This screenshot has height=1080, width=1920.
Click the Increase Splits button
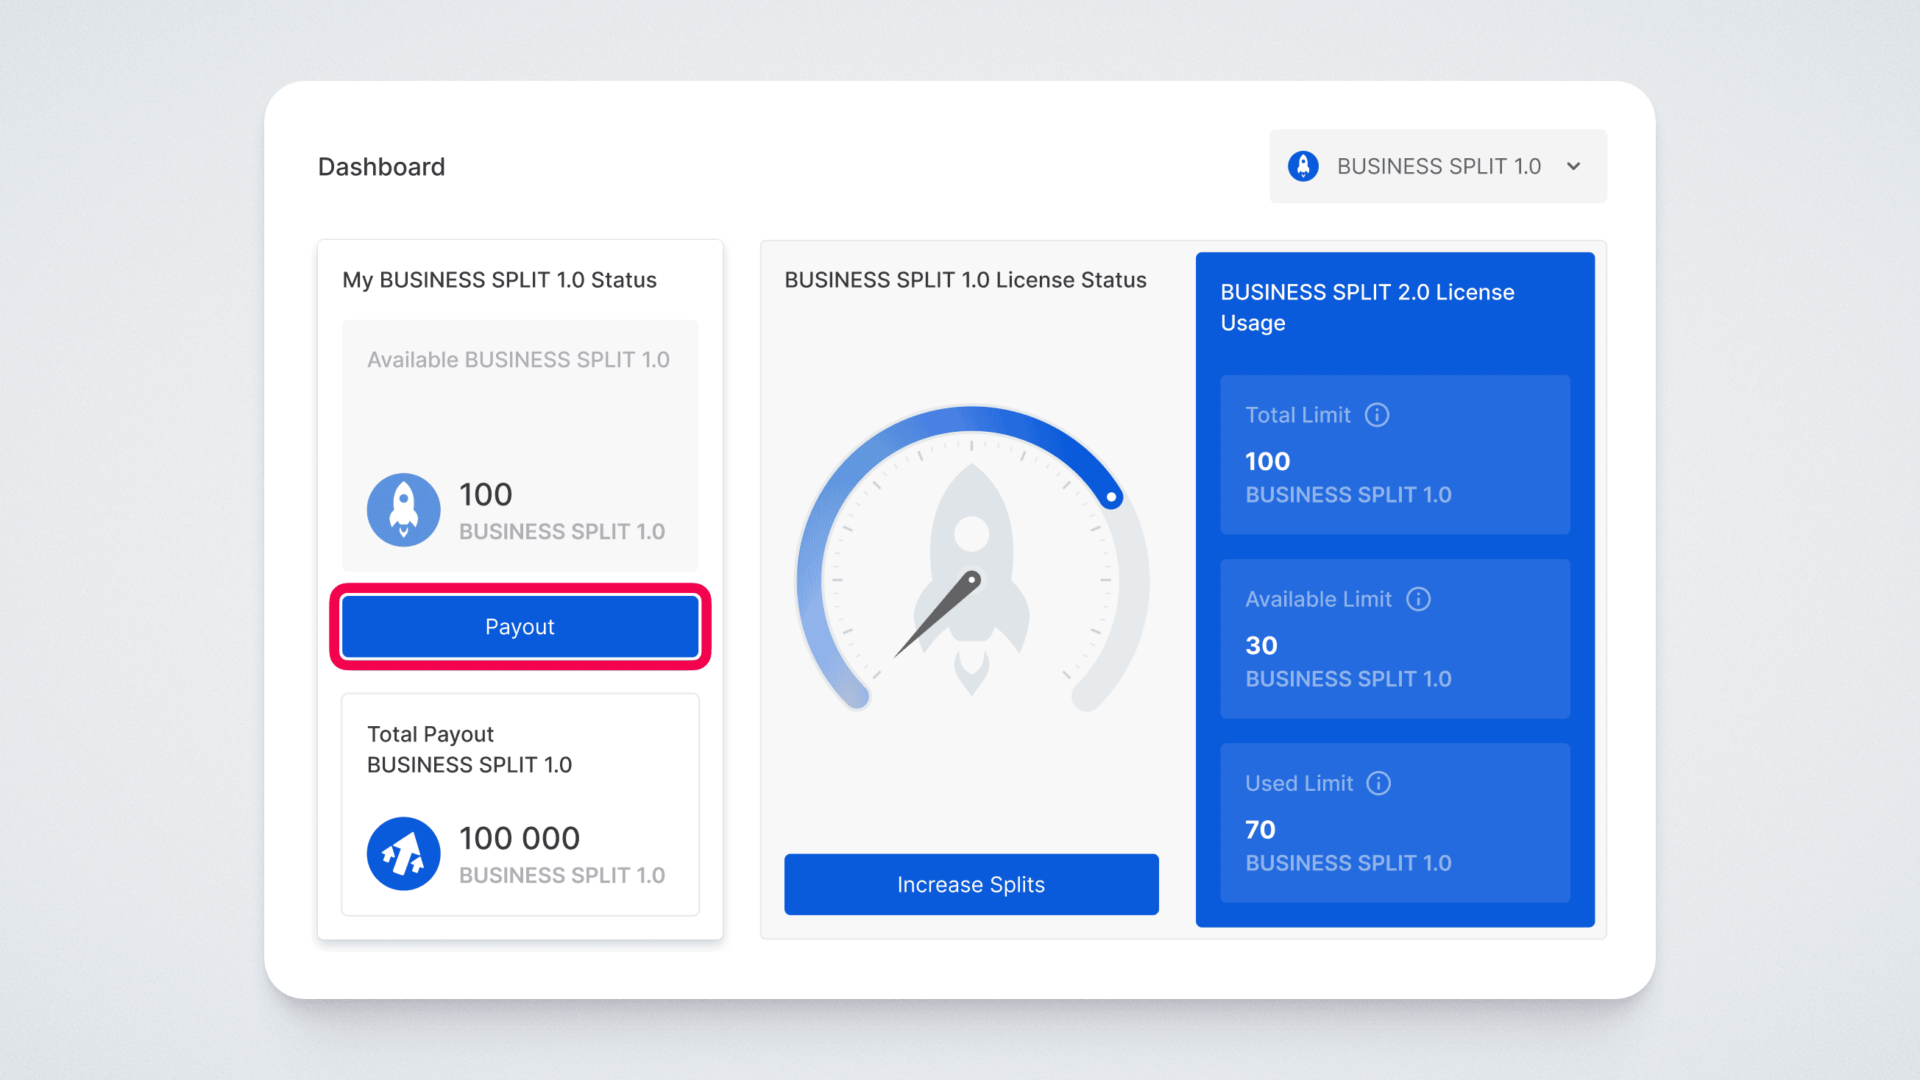click(x=971, y=884)
